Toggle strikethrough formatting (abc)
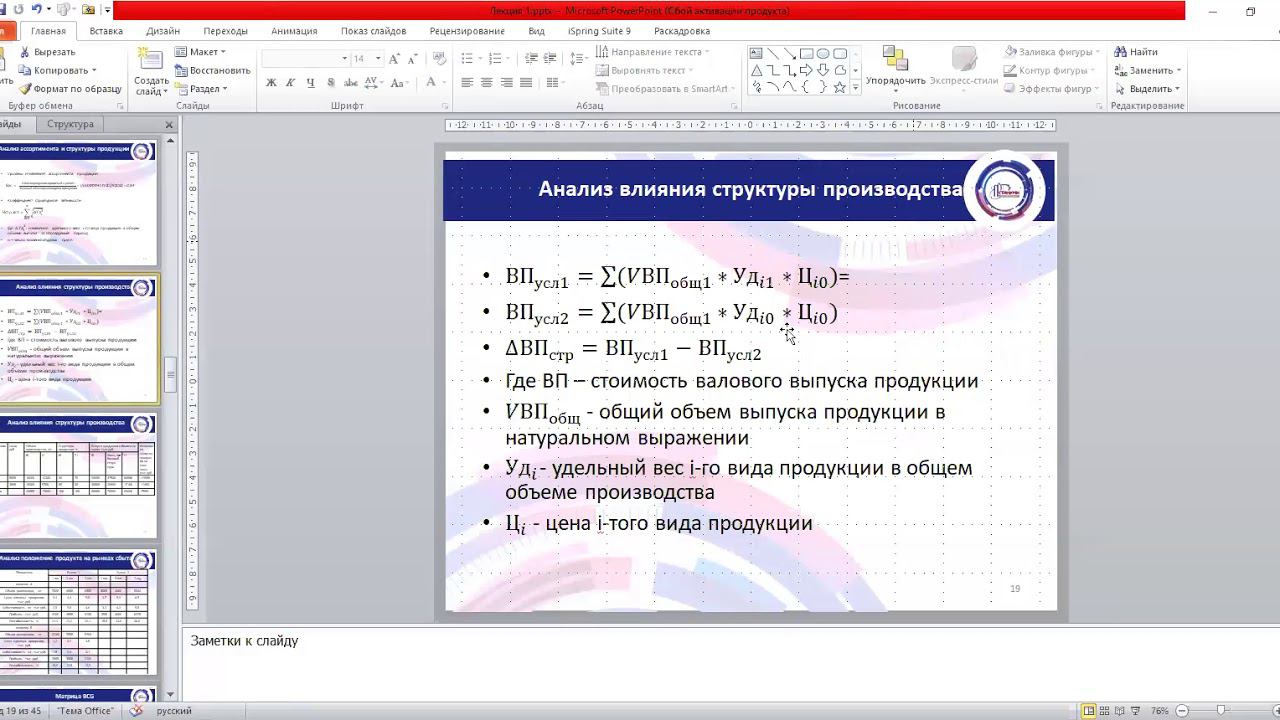1280x720 pixels. 351,83
